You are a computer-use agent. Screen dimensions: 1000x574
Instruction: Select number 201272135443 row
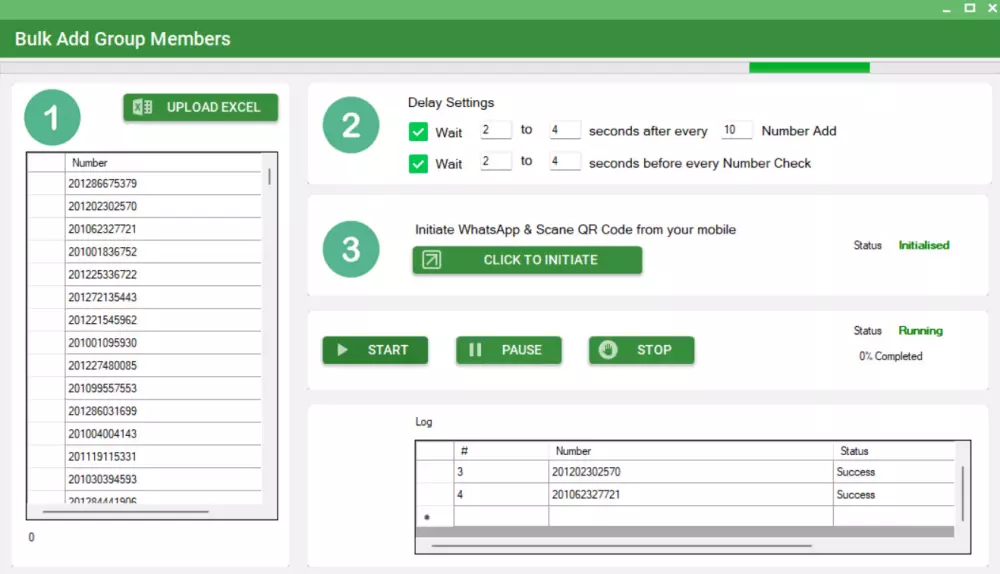pos(163,297)
